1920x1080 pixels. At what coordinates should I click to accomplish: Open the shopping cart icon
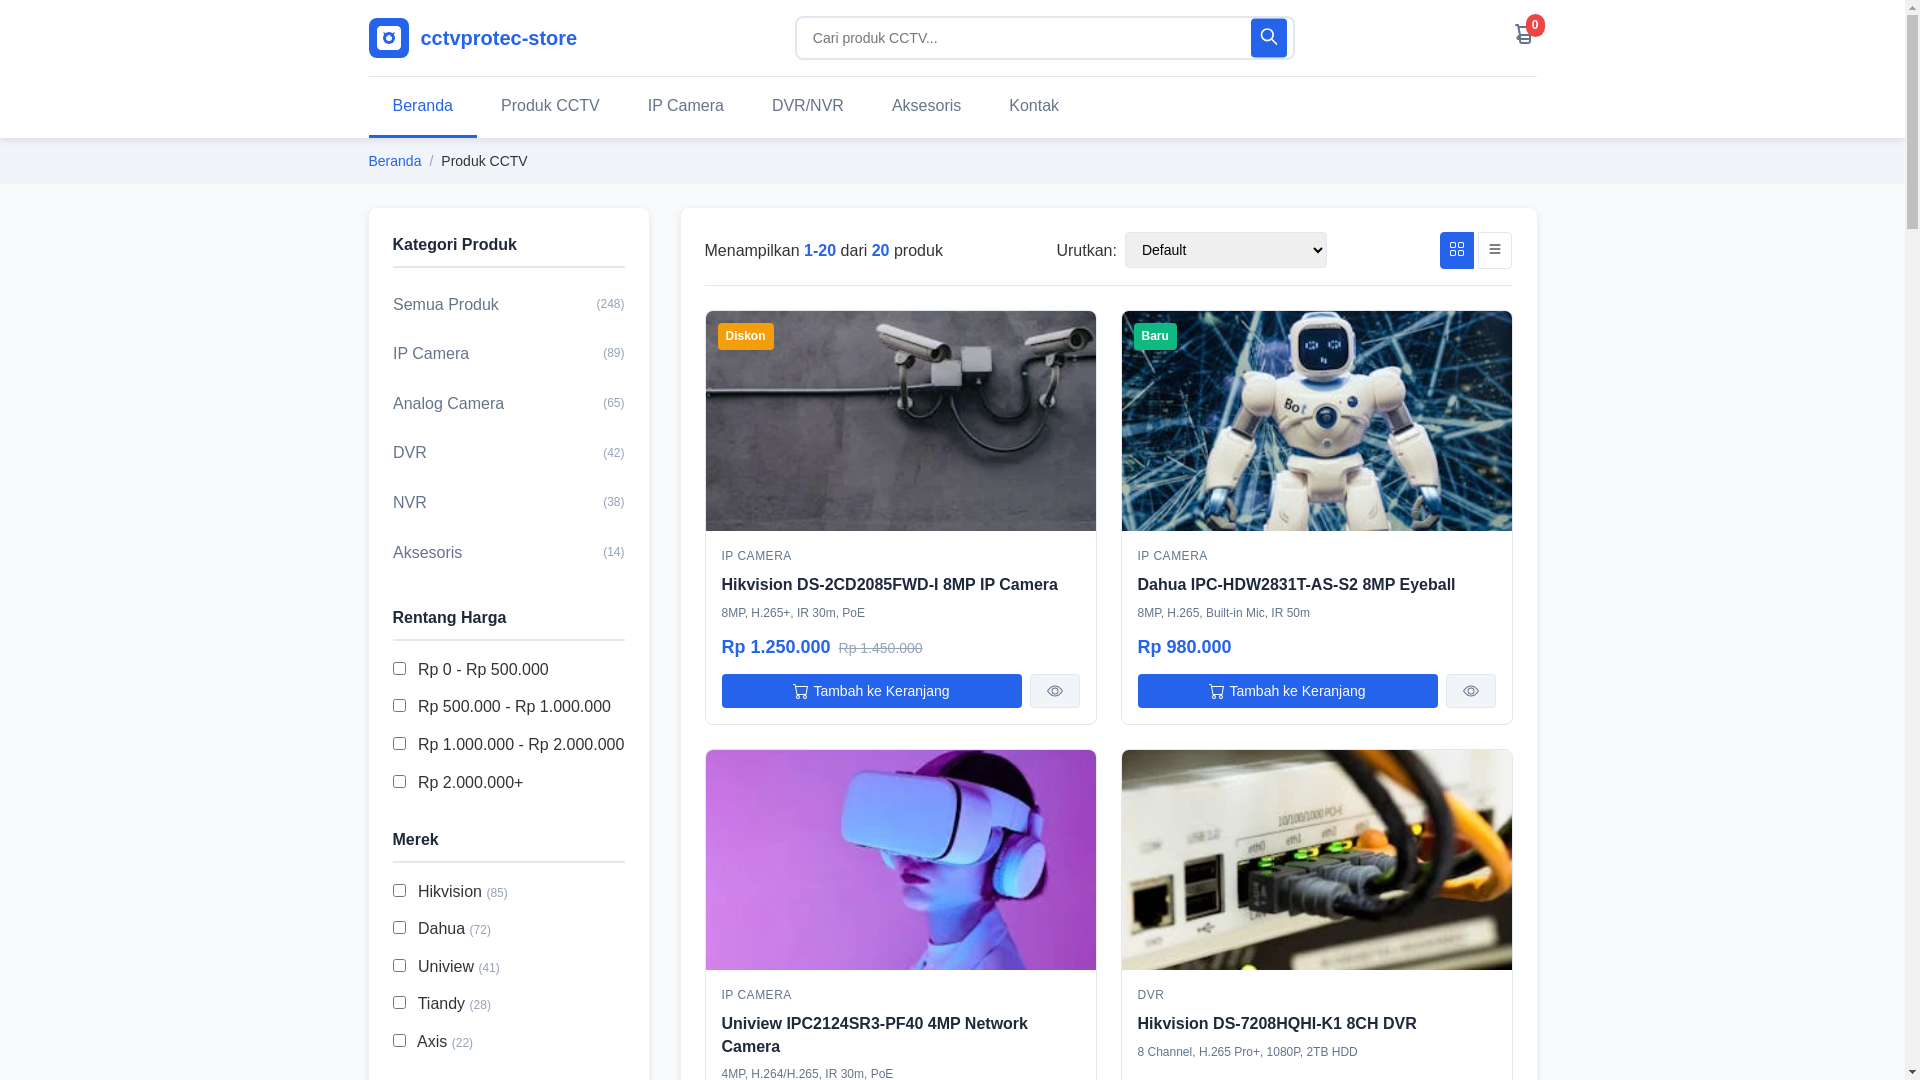point(1523,35)
